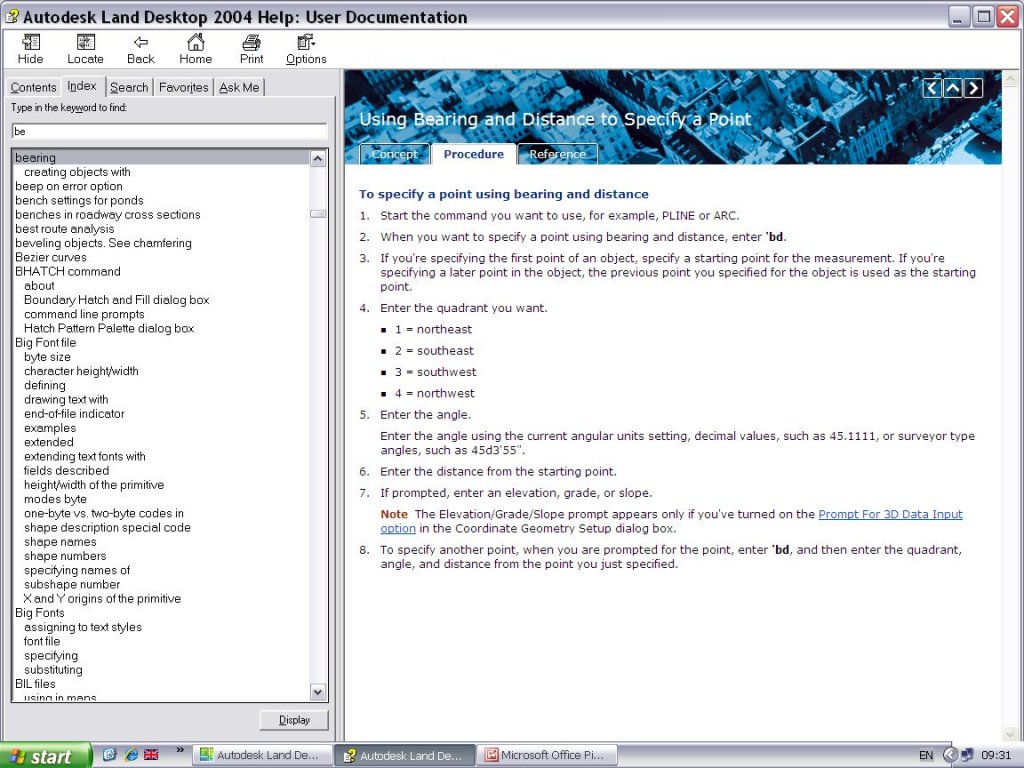Switch to the Contents tab
The width and height of the screenshot is (1024, 768).
click(x=33, y=88)
